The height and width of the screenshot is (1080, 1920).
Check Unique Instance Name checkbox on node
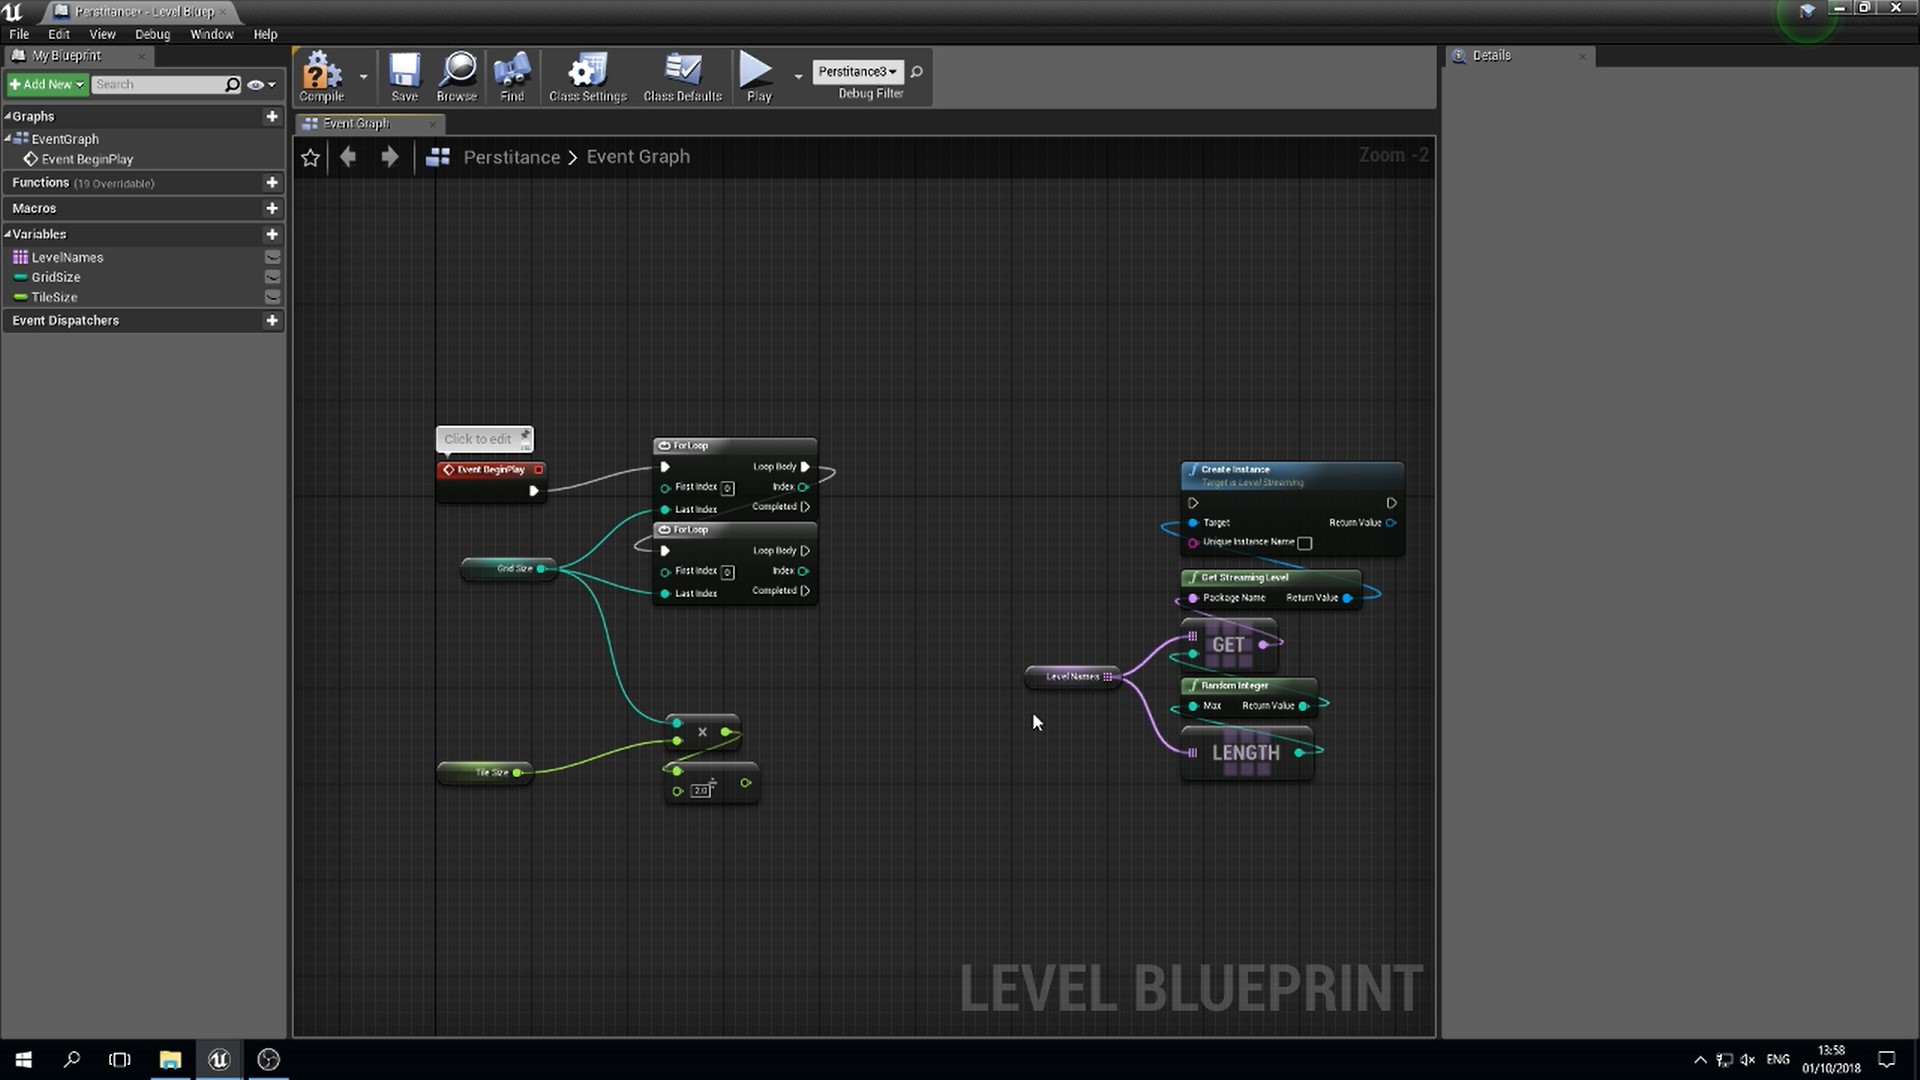[x=1304, y=543]
